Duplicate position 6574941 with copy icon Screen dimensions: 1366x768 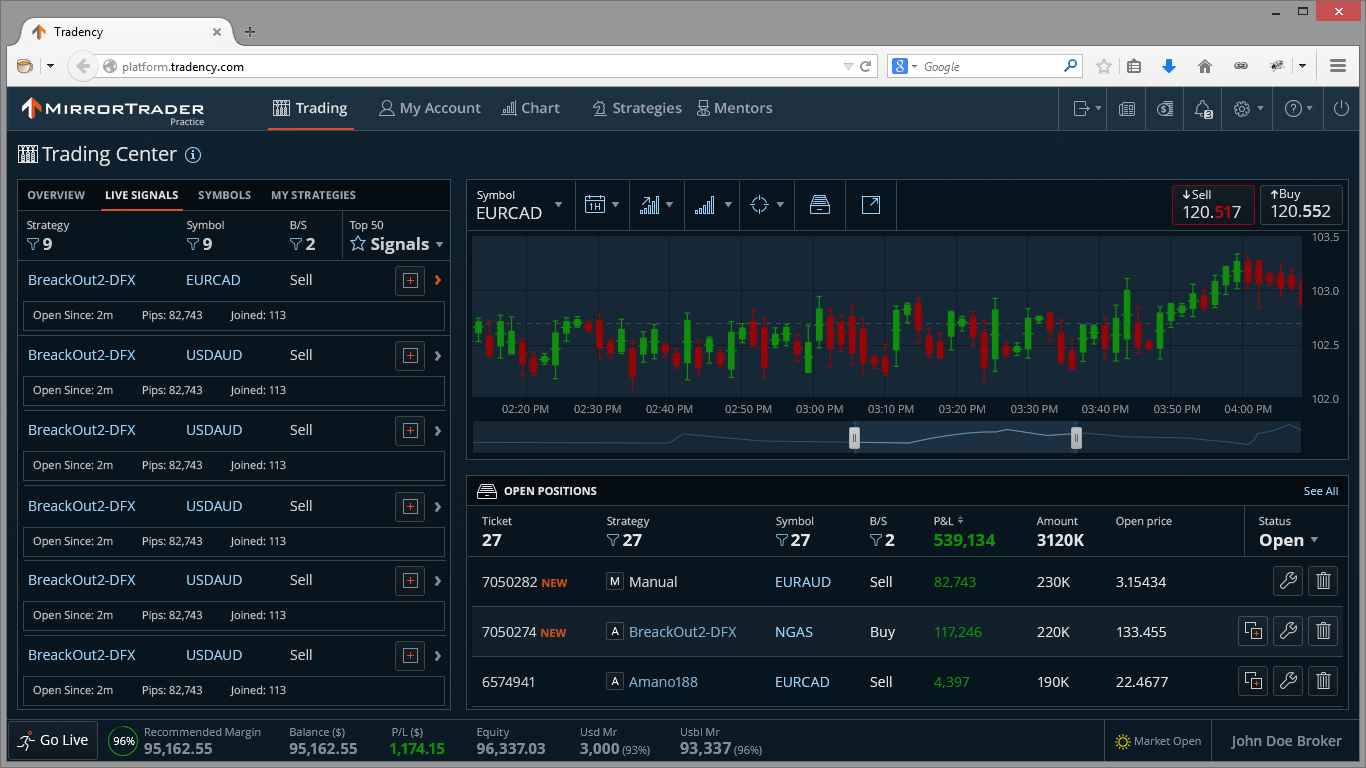click(x=1253, y=682)
